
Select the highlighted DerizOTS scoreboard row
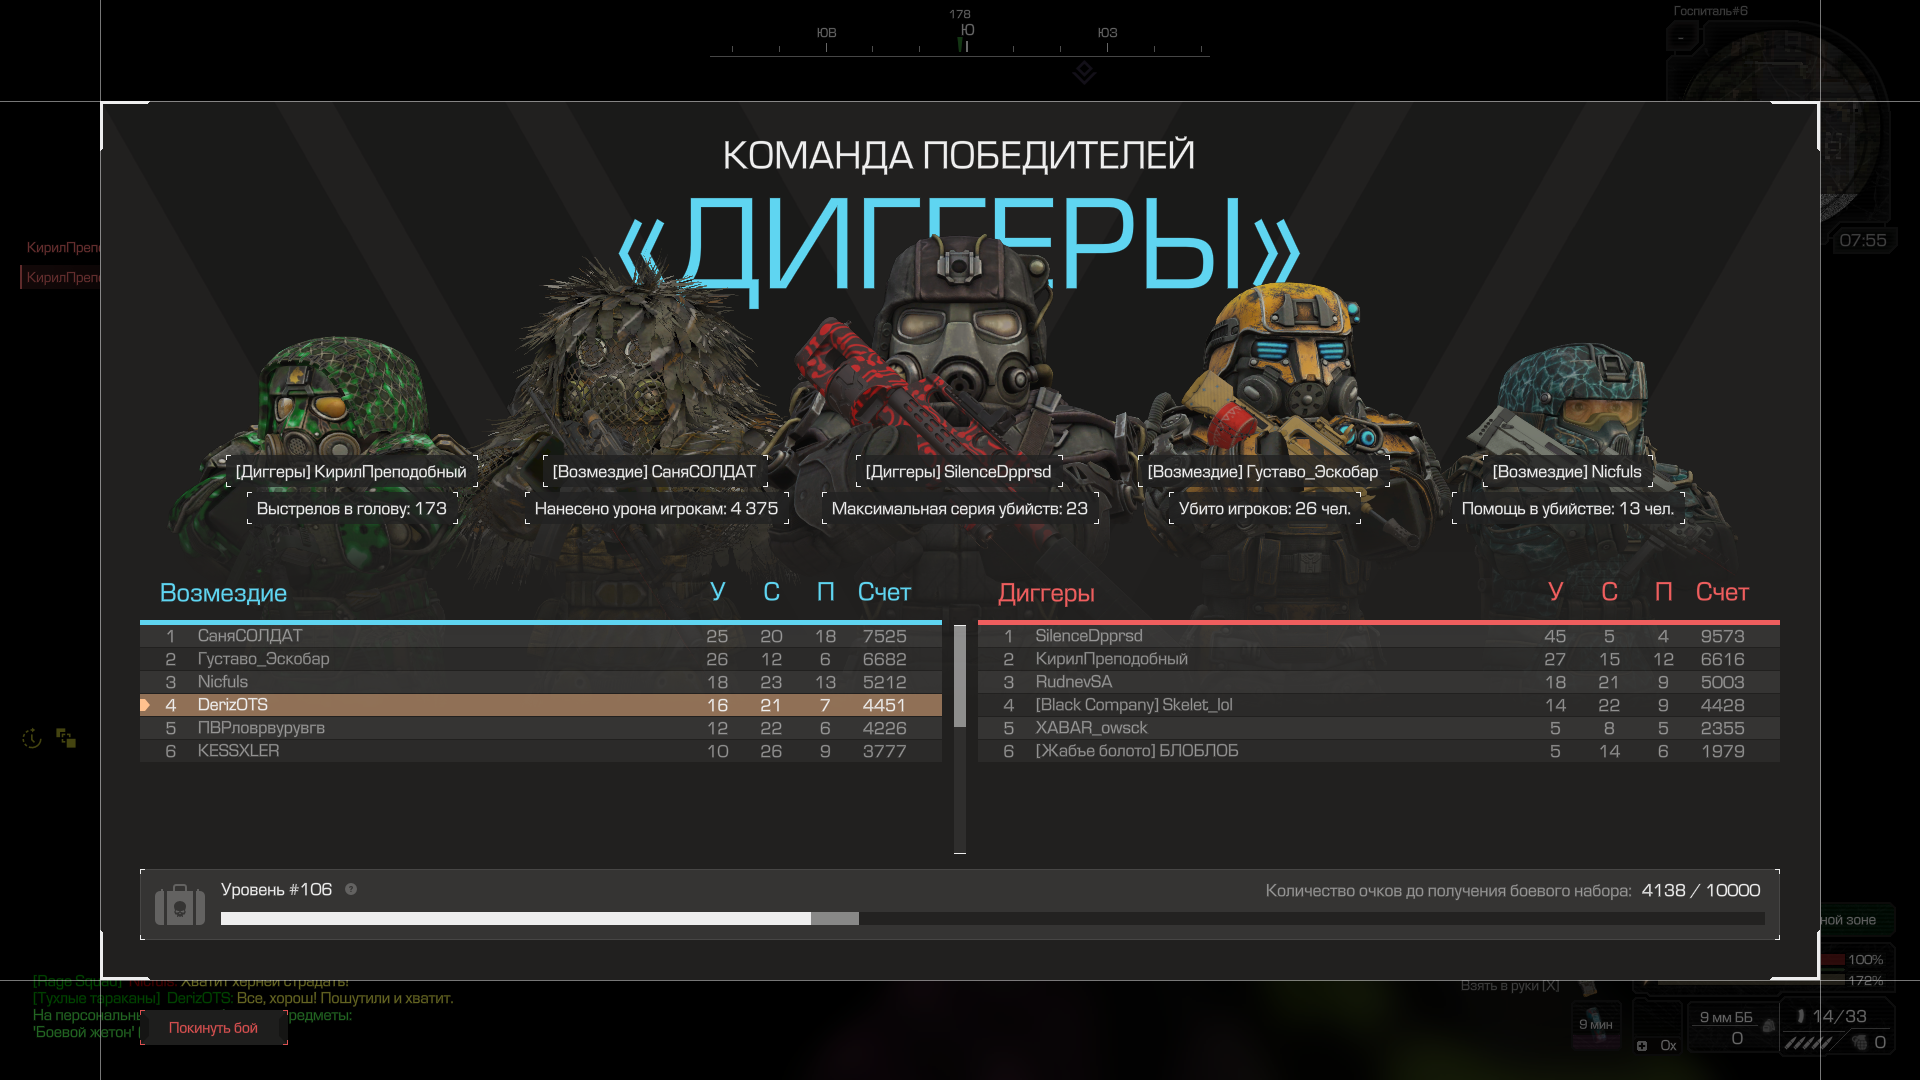pos(540,705)
